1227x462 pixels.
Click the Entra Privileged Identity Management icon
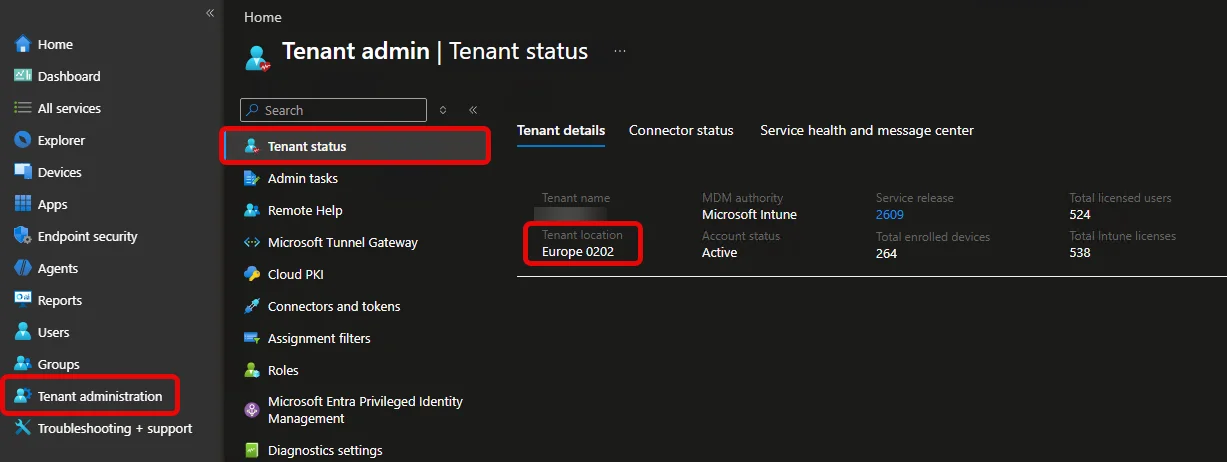click(252, 410)
